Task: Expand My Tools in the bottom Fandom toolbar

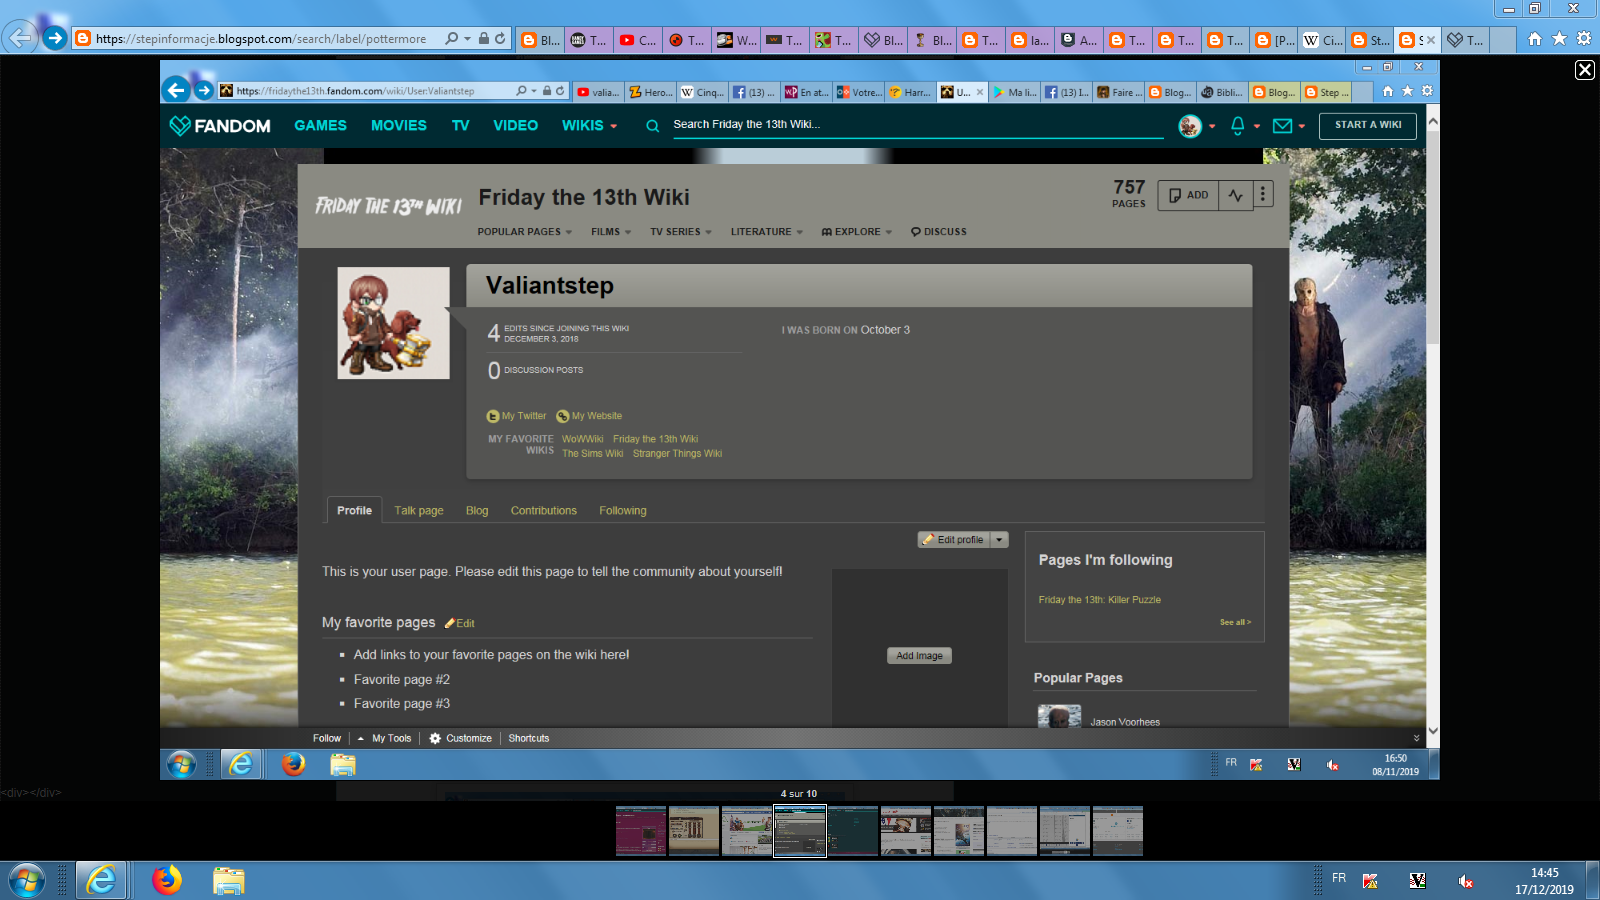Action: pyautogui.click(x=384, y=738)
